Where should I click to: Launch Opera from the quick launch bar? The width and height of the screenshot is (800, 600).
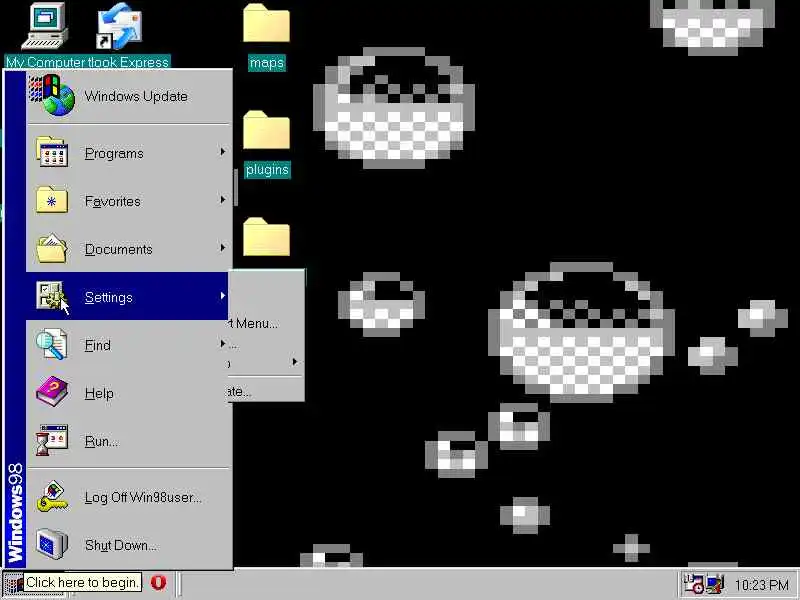158,583
